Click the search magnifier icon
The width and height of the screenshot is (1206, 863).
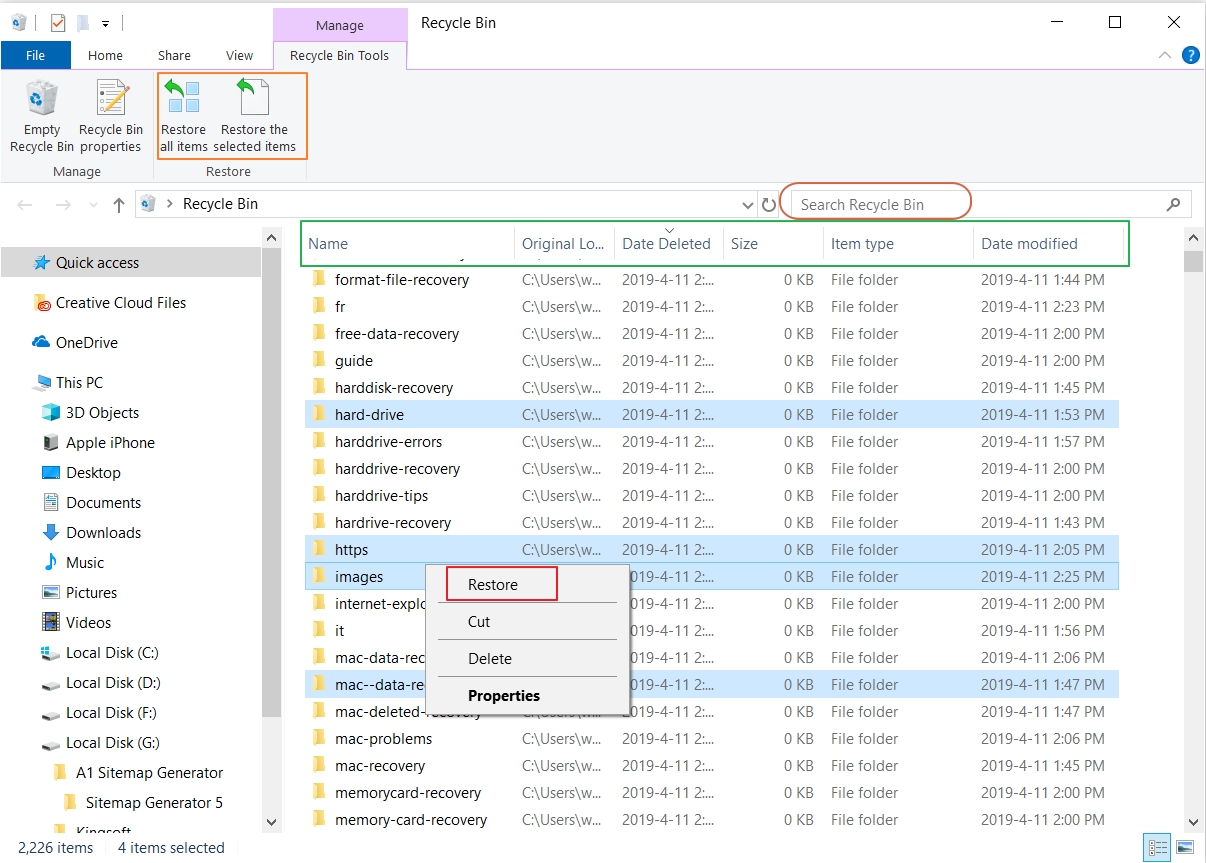pos(1174,205)
